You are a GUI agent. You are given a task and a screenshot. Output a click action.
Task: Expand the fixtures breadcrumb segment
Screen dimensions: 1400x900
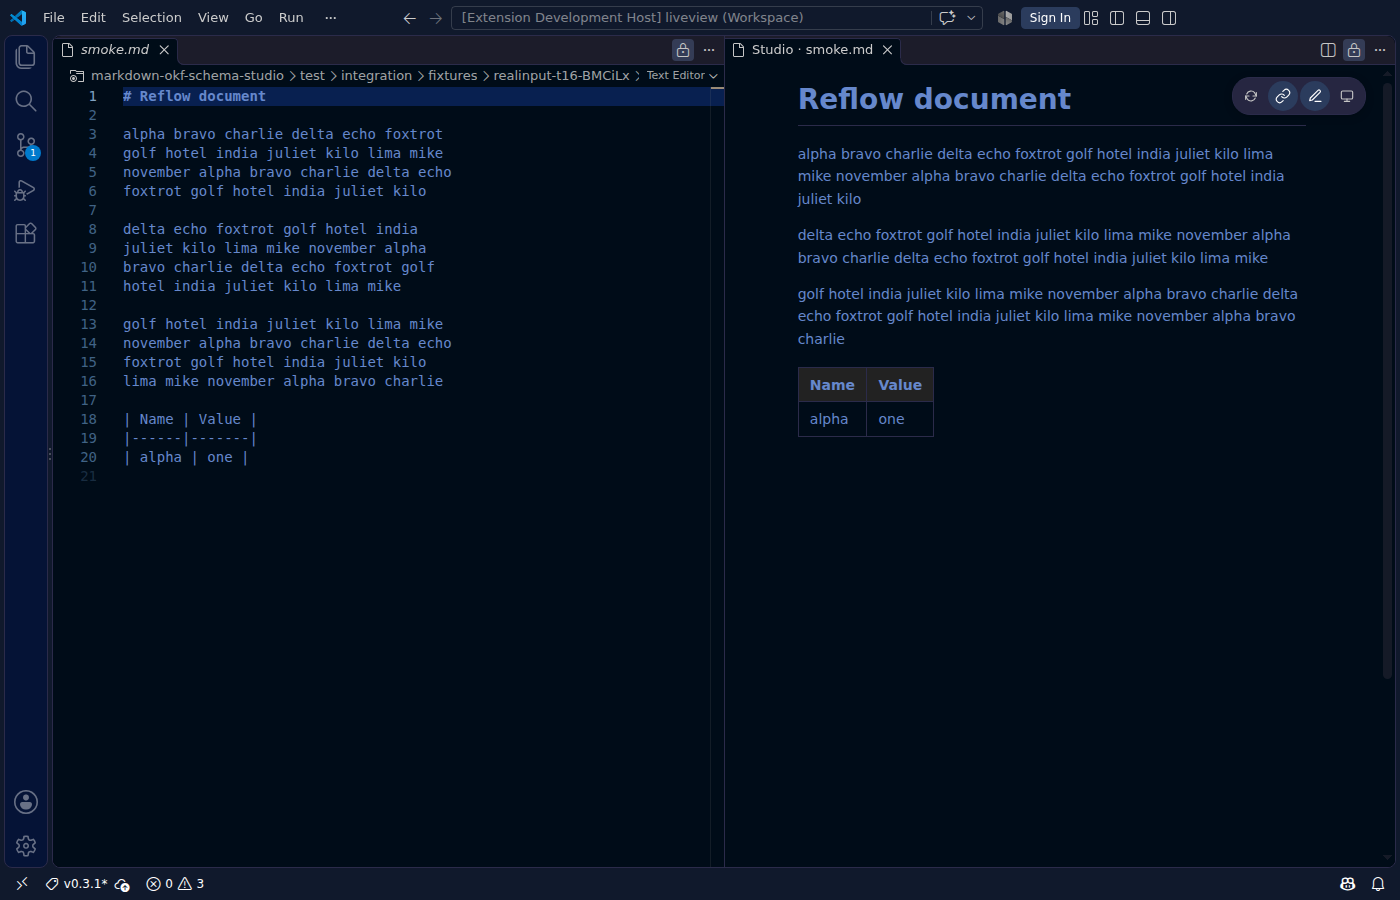(453, 76)
